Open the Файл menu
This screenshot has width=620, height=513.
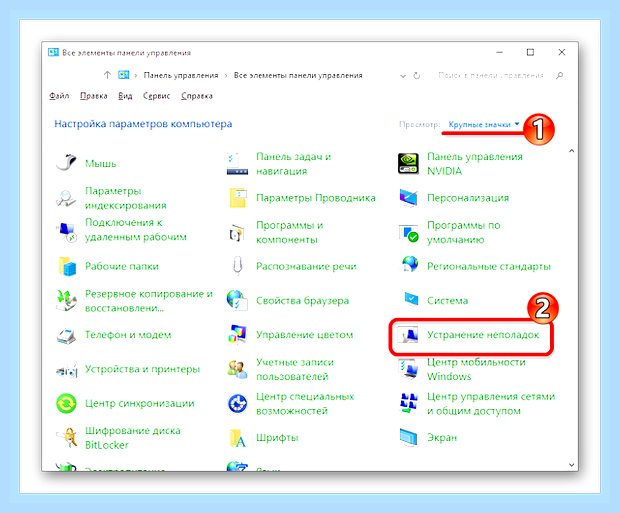59,96
